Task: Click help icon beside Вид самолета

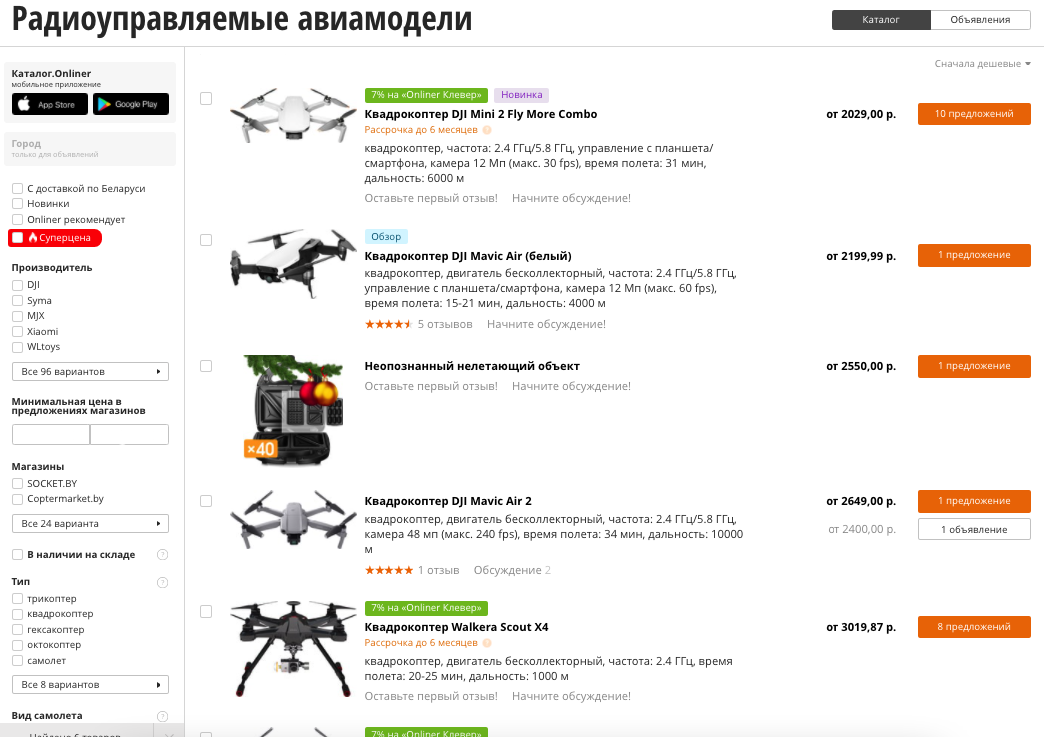Action: click(162, 716)
